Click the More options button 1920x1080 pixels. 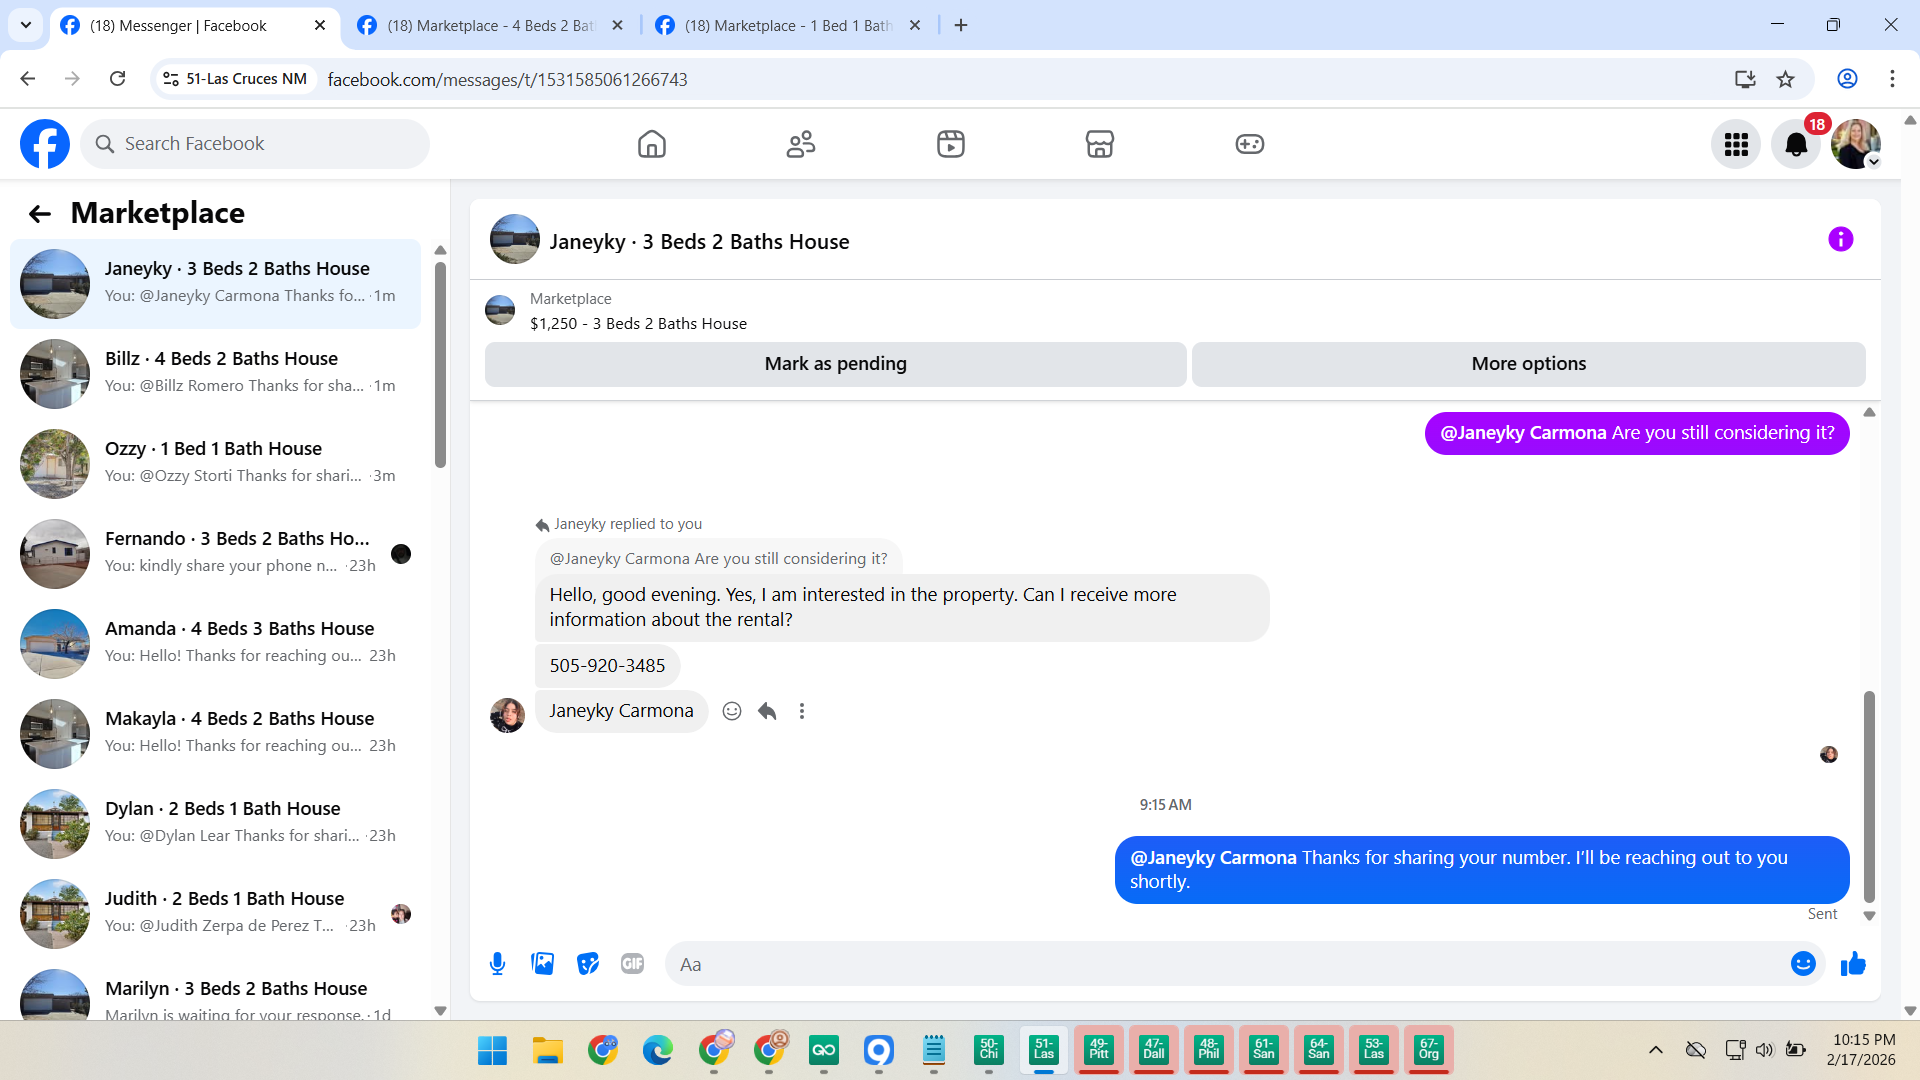tap(1528, 364)
